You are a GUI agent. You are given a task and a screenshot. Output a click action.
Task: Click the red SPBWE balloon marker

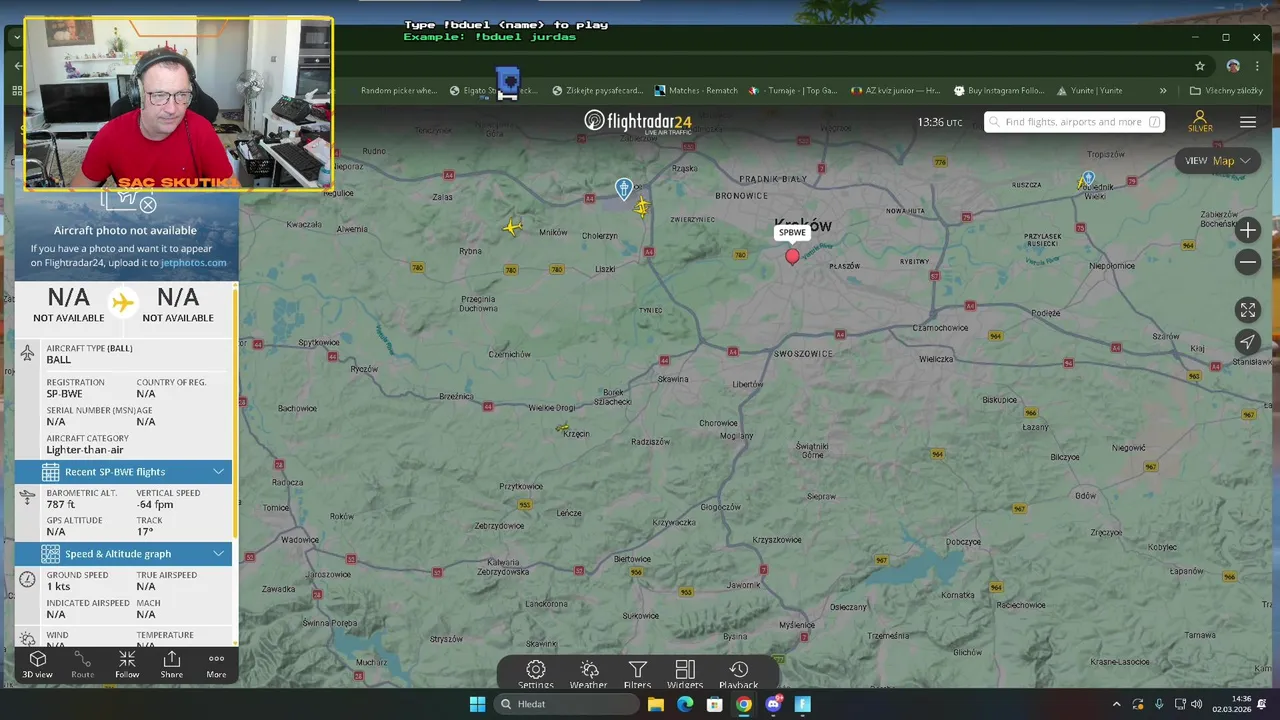(792, 256)
